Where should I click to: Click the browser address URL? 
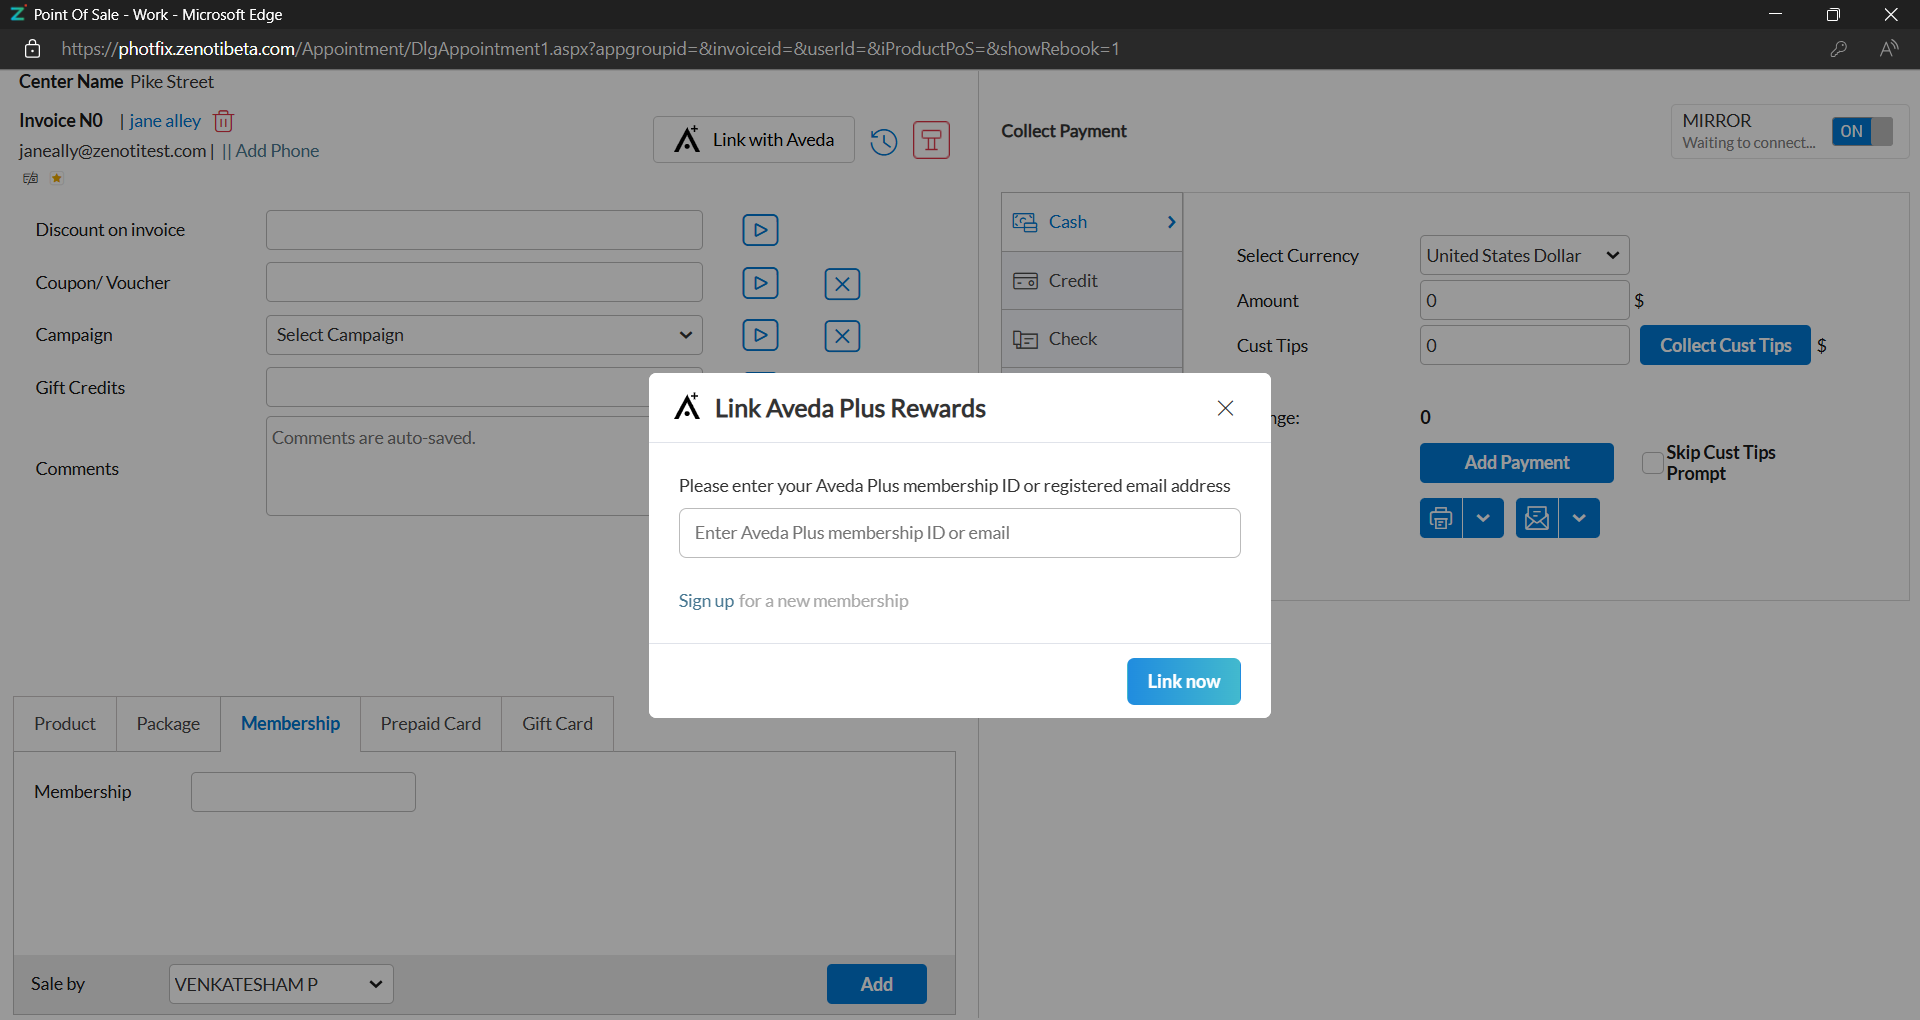click(x=590, y=49)
